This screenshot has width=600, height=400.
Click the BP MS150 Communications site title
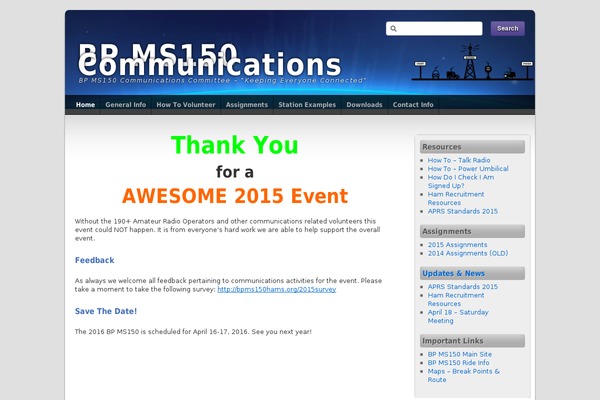209,59
